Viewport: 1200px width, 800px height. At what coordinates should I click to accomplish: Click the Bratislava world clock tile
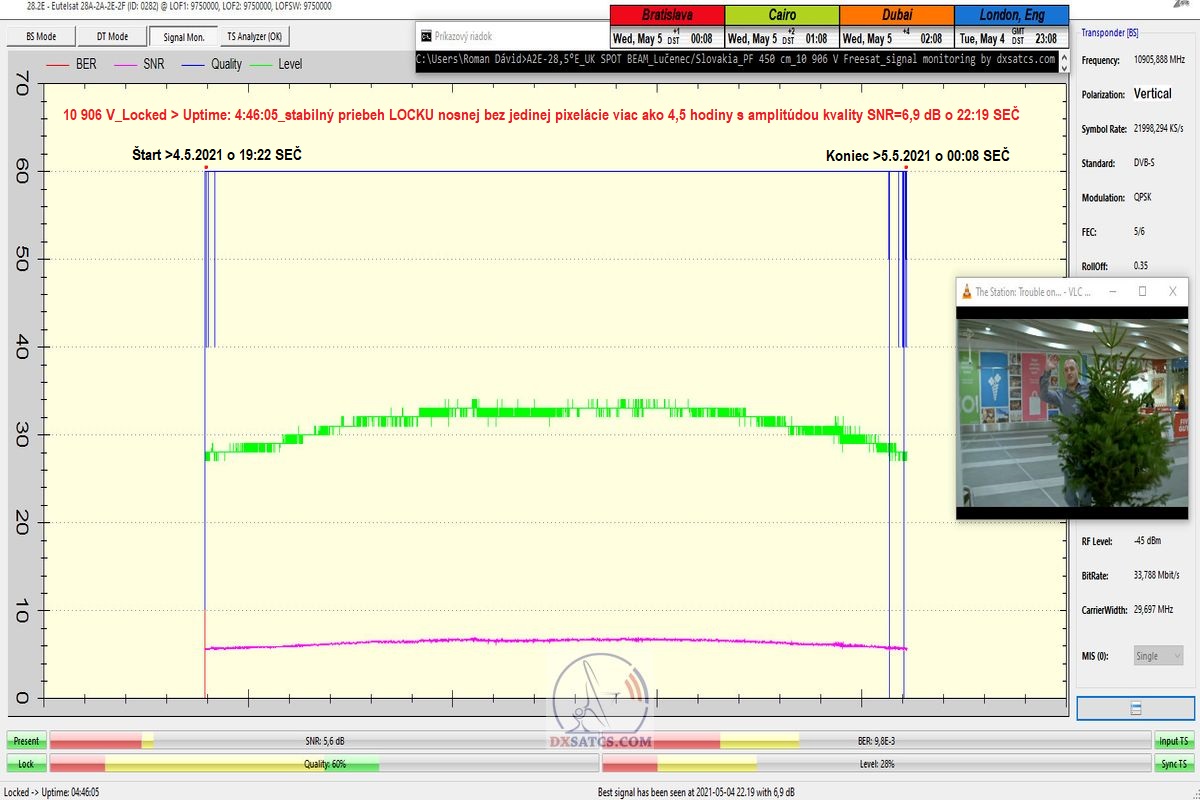pos(667,27)
